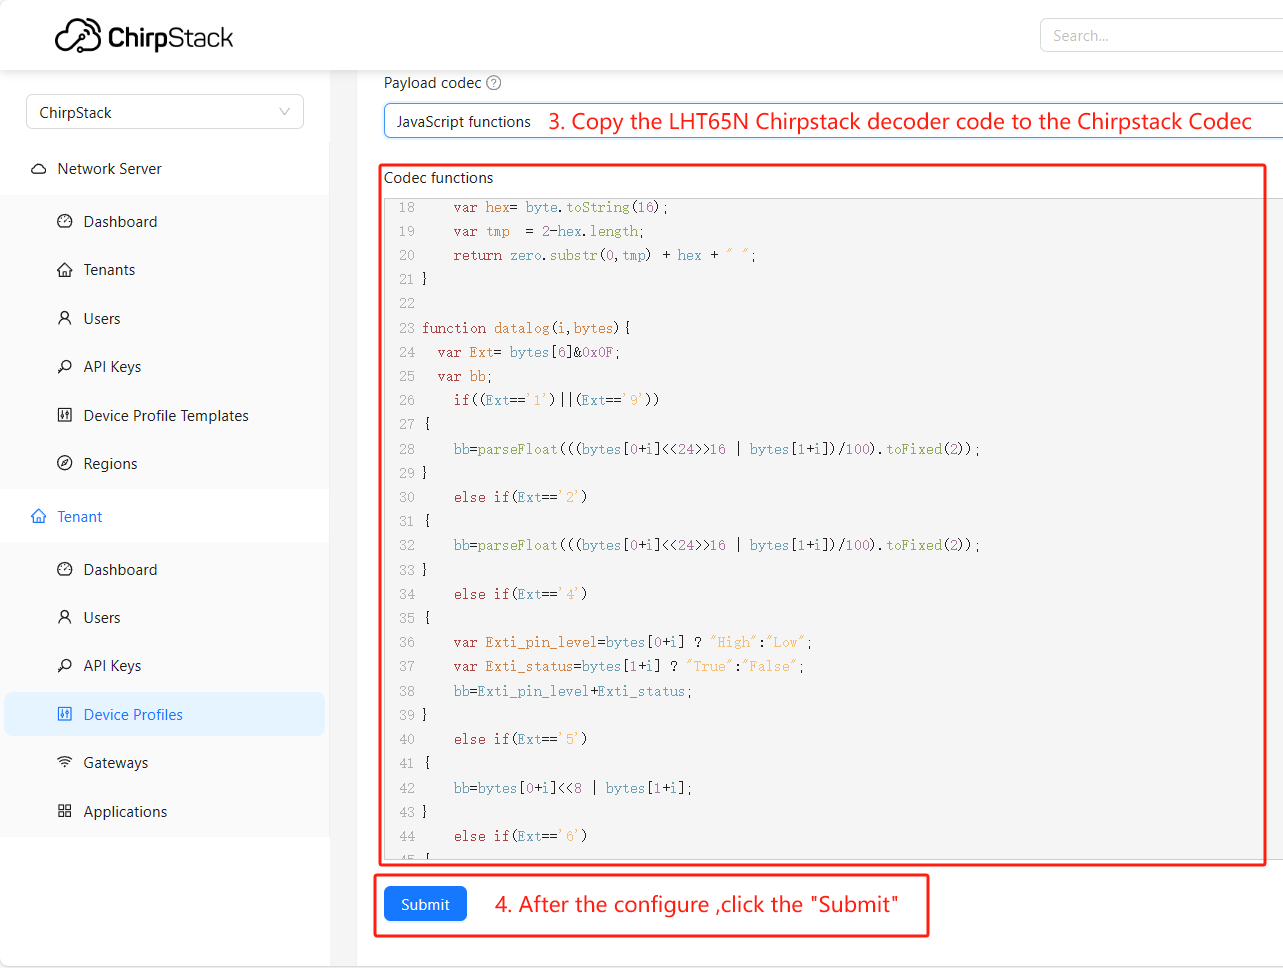The image size is (1283, 968).
Task: Click line 28 parseFloat code
Action: (x=716, y=449)
